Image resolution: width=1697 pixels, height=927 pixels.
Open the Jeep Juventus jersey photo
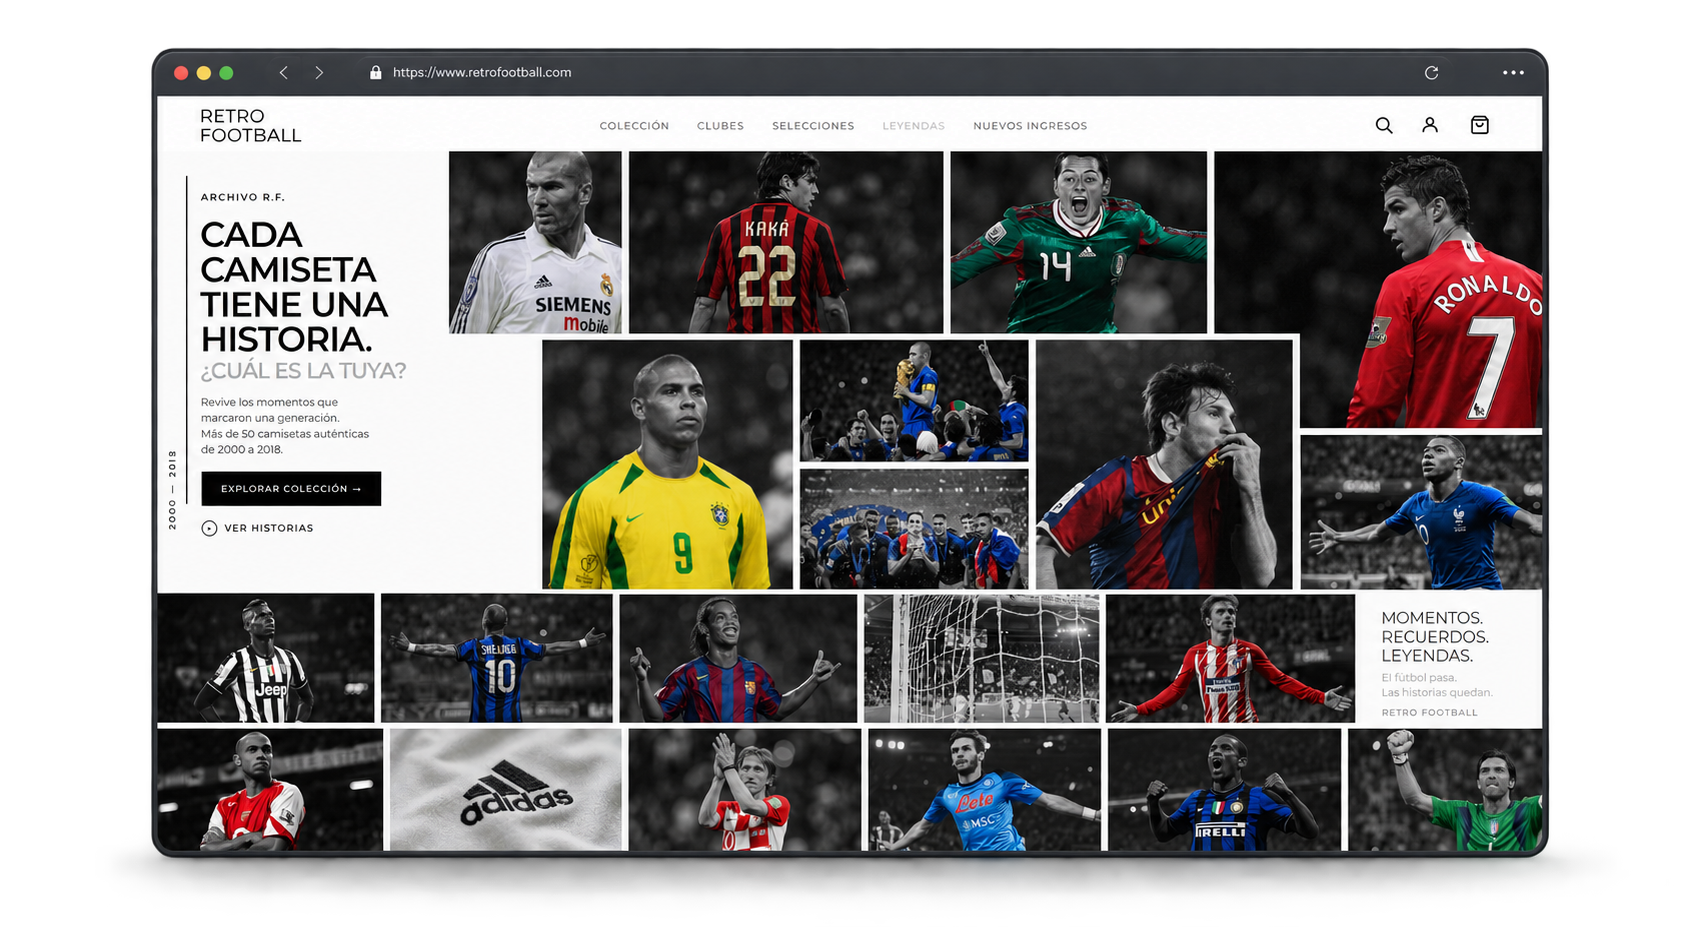coord(265,658)
